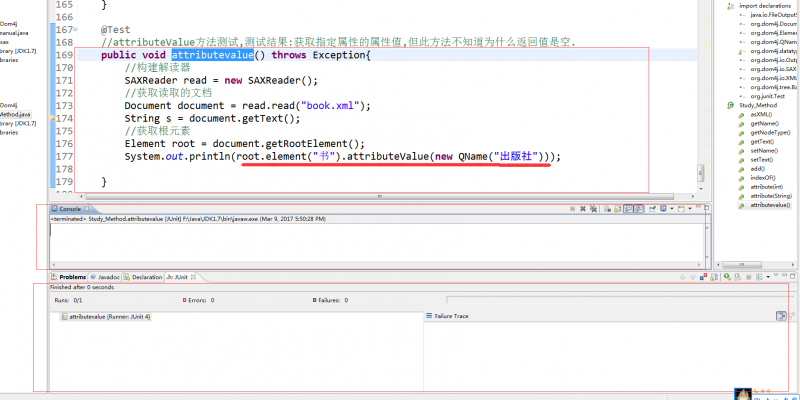Click the JUnit Rerun Test icon
800x400 pixels.
pyautogui.click(x=727, y=277)
